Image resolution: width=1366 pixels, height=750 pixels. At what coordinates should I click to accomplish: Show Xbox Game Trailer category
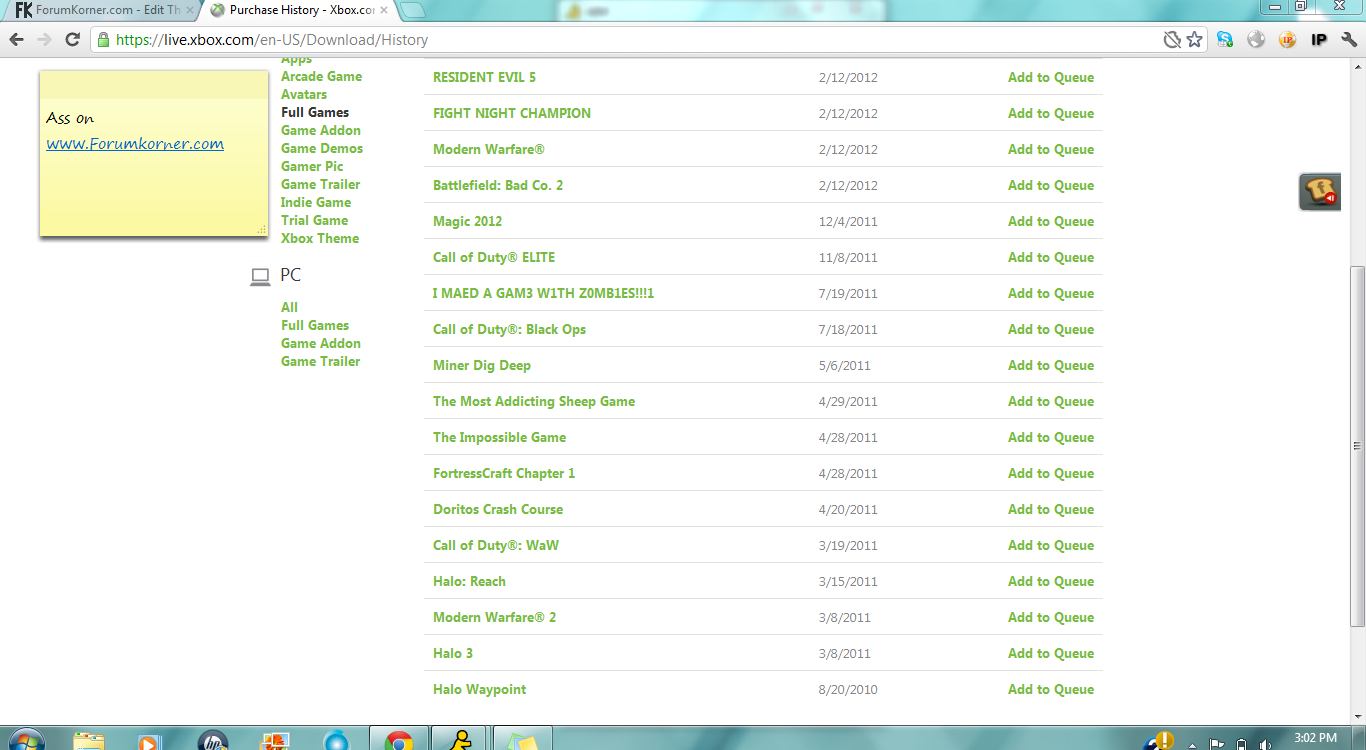tap(320, 184)
